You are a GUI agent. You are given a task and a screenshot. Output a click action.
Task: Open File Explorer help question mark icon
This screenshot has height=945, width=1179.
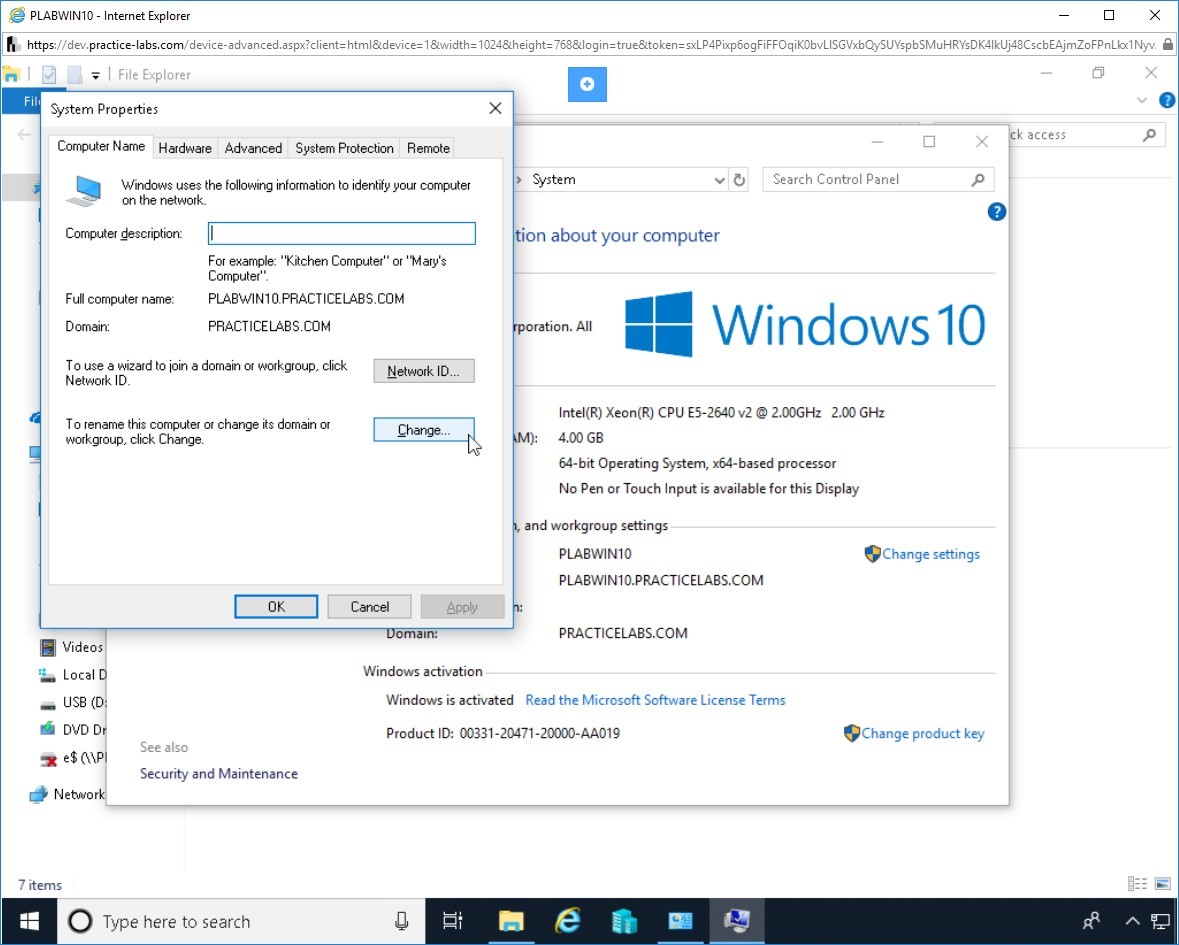pos(1167,100)
